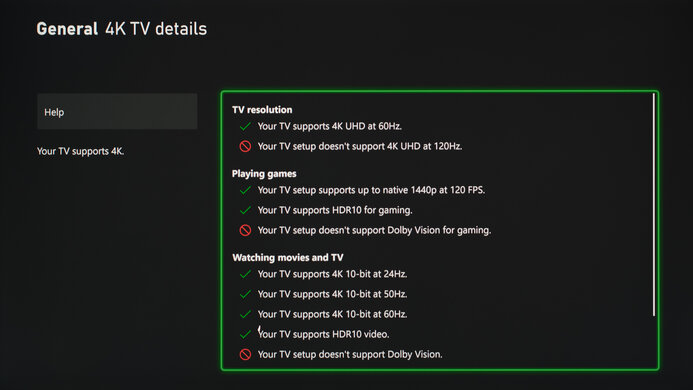
Task: Click the details panel vertical scrollbar
Action: point(654,205)
